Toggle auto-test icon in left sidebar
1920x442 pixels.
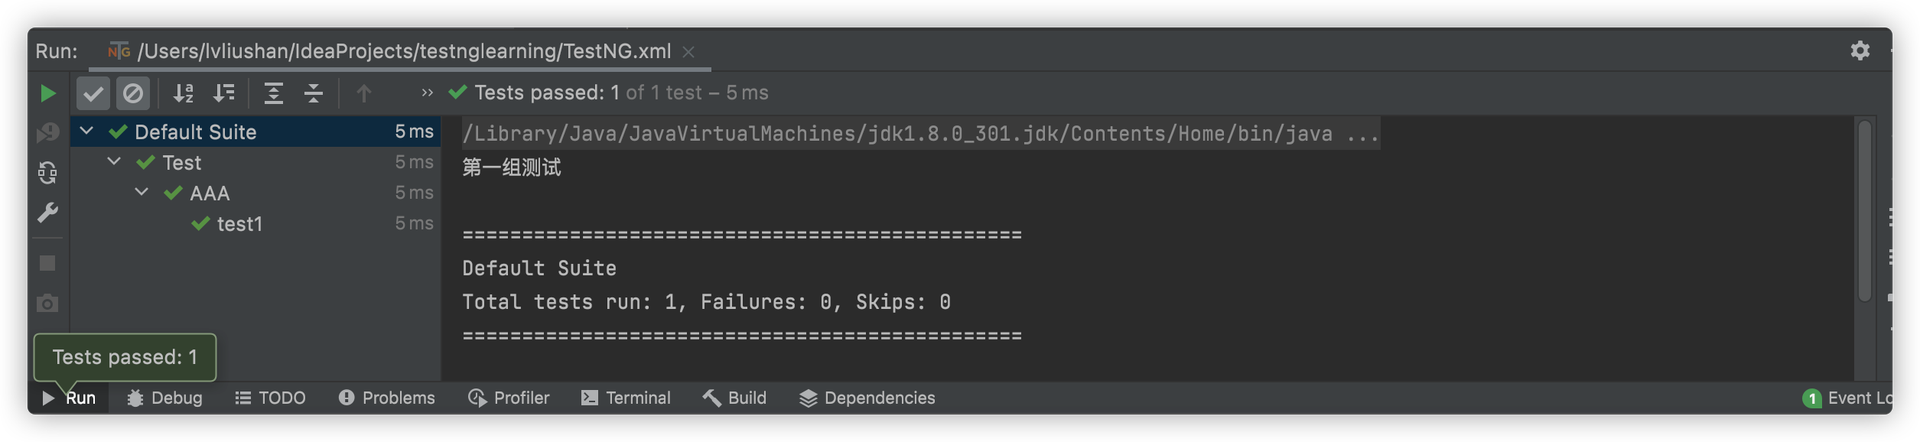pyautogui.click(x=47, y=172)
